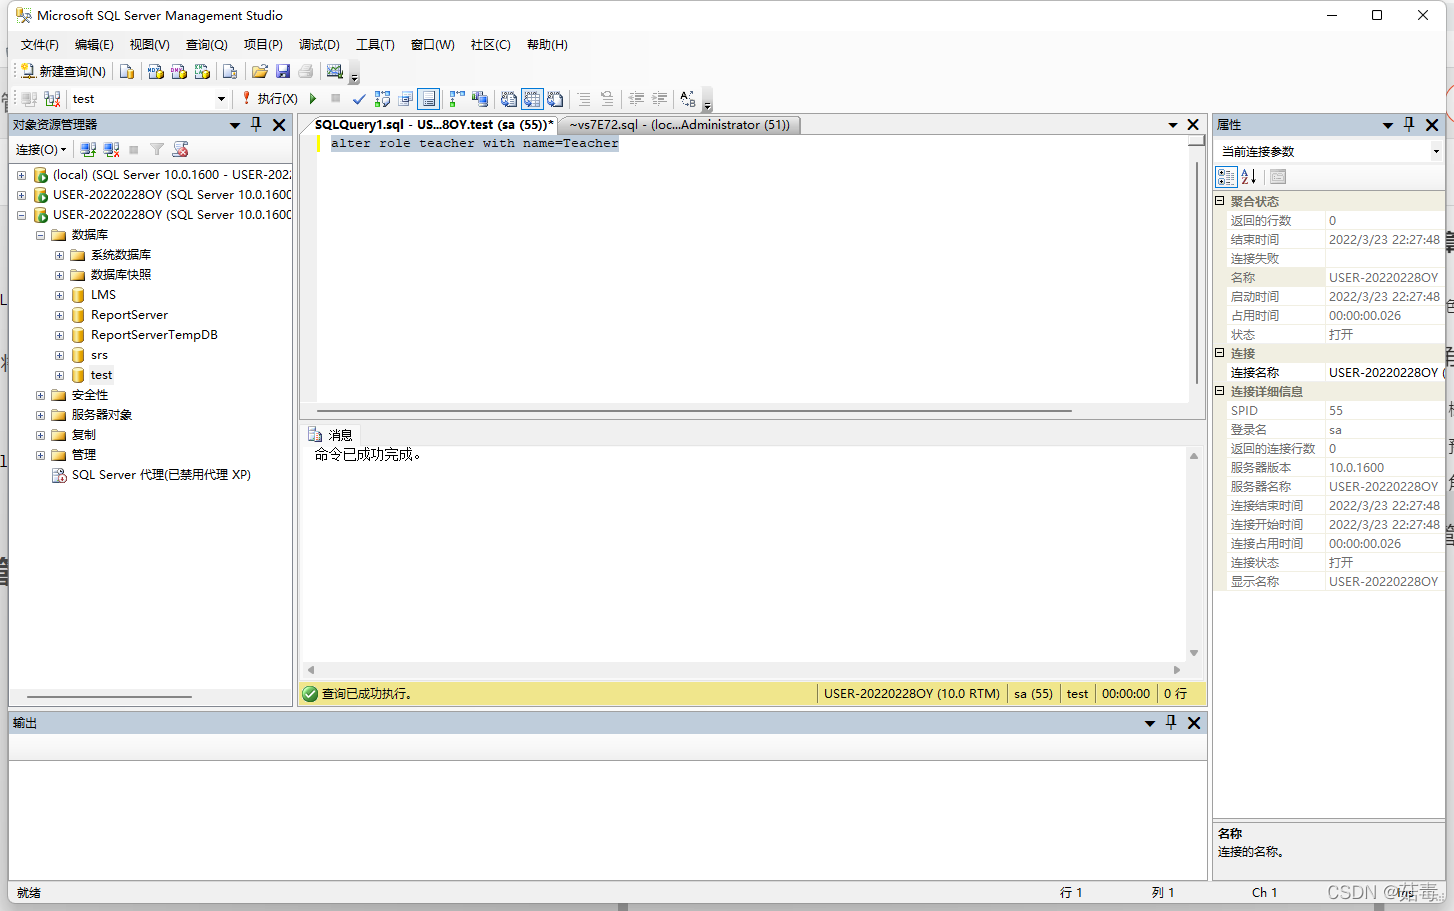The height and width of the screenshot is (911, 1454).
Task: Uncomment the selected lines
Action: pyautogui.click(x=607, y=99)
